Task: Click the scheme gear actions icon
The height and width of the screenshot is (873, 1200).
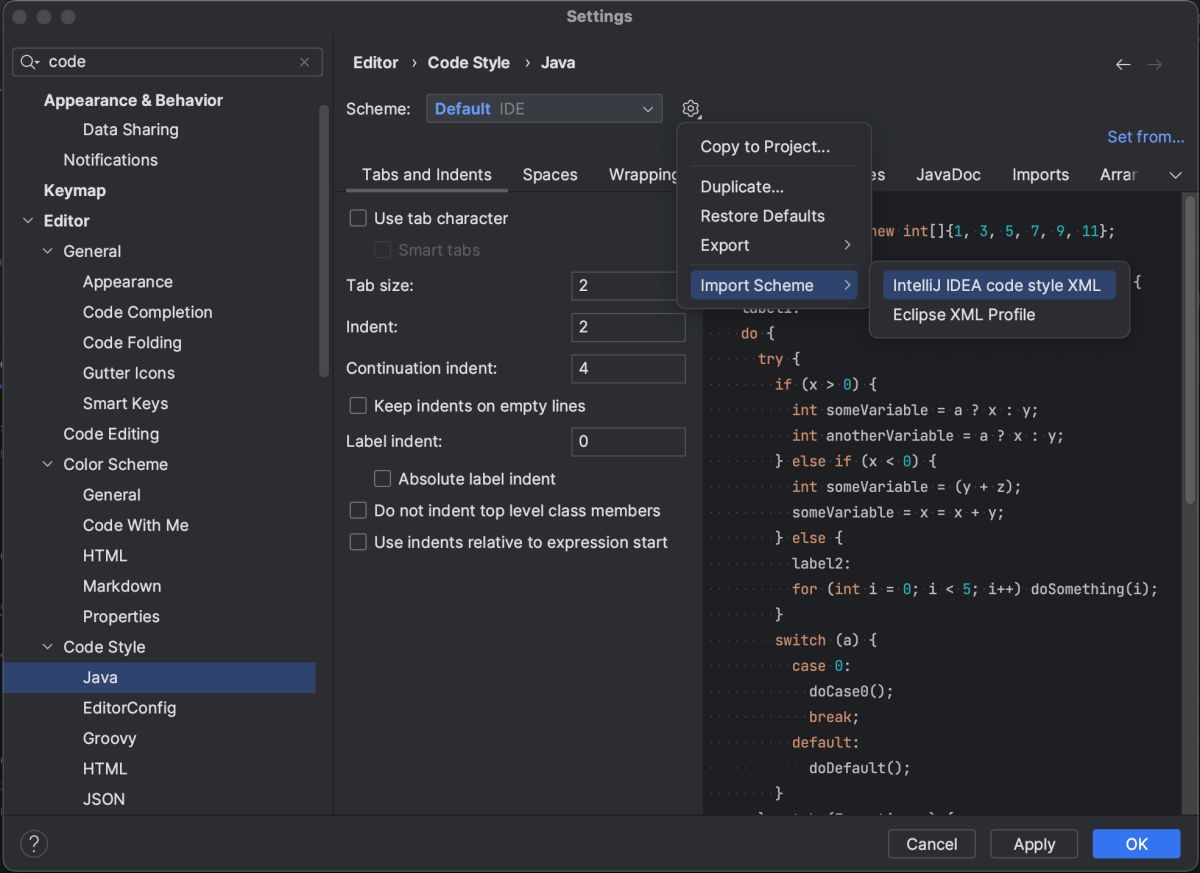Action: click(x=691, y=109)
